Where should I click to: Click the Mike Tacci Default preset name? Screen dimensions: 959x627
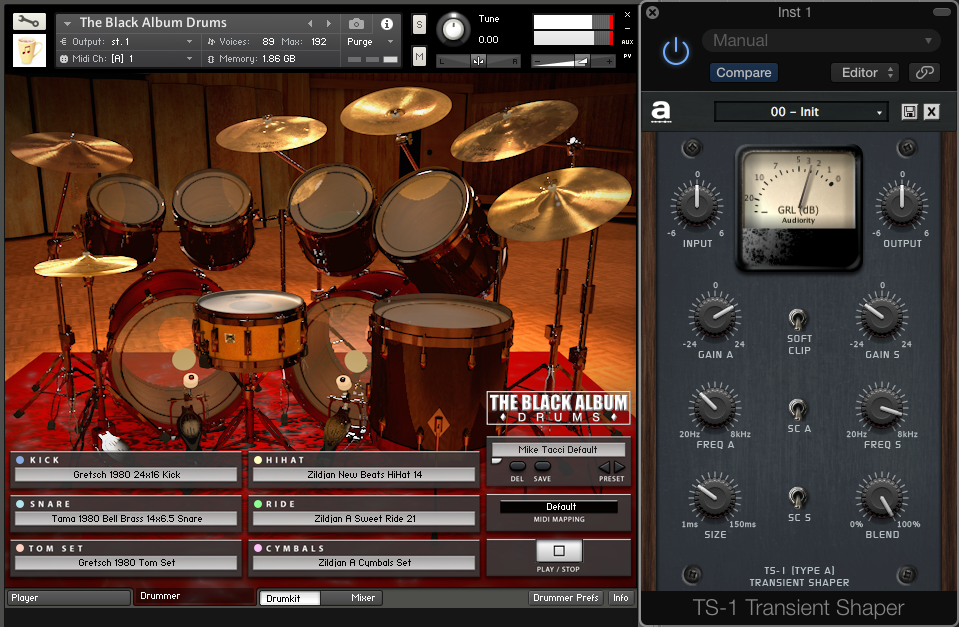558,450
